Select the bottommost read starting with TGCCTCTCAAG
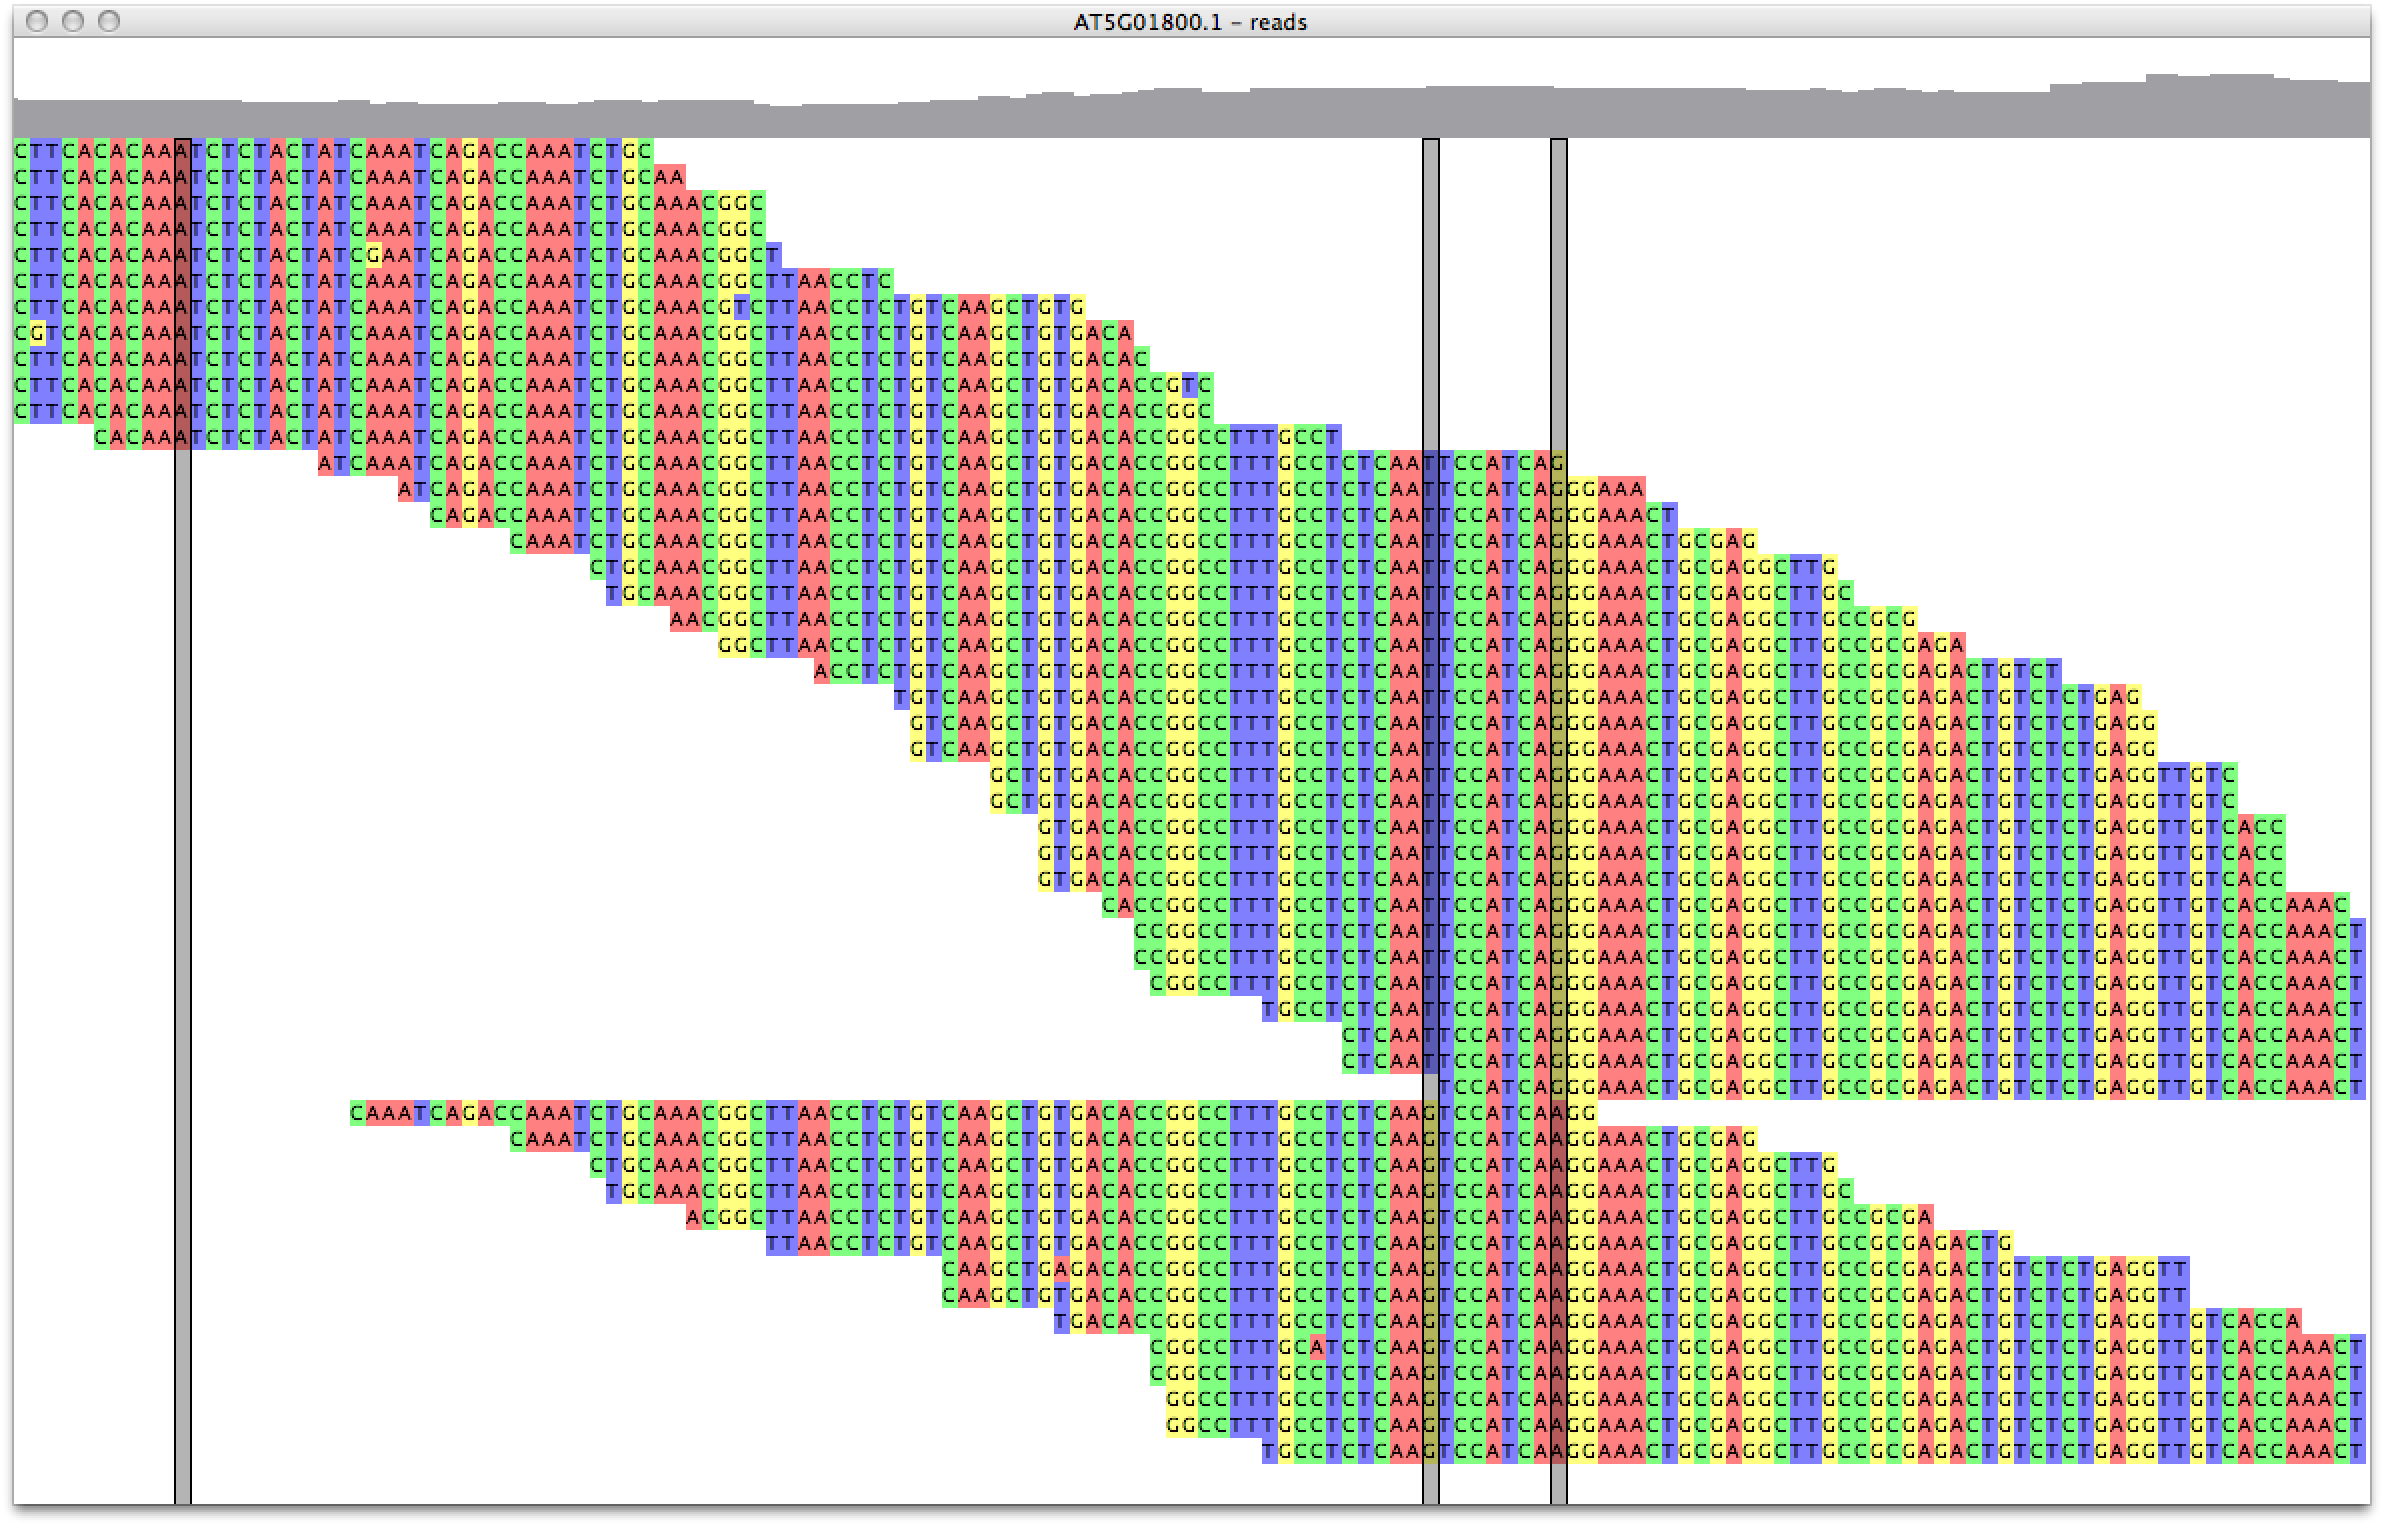 [1800, 1451]
